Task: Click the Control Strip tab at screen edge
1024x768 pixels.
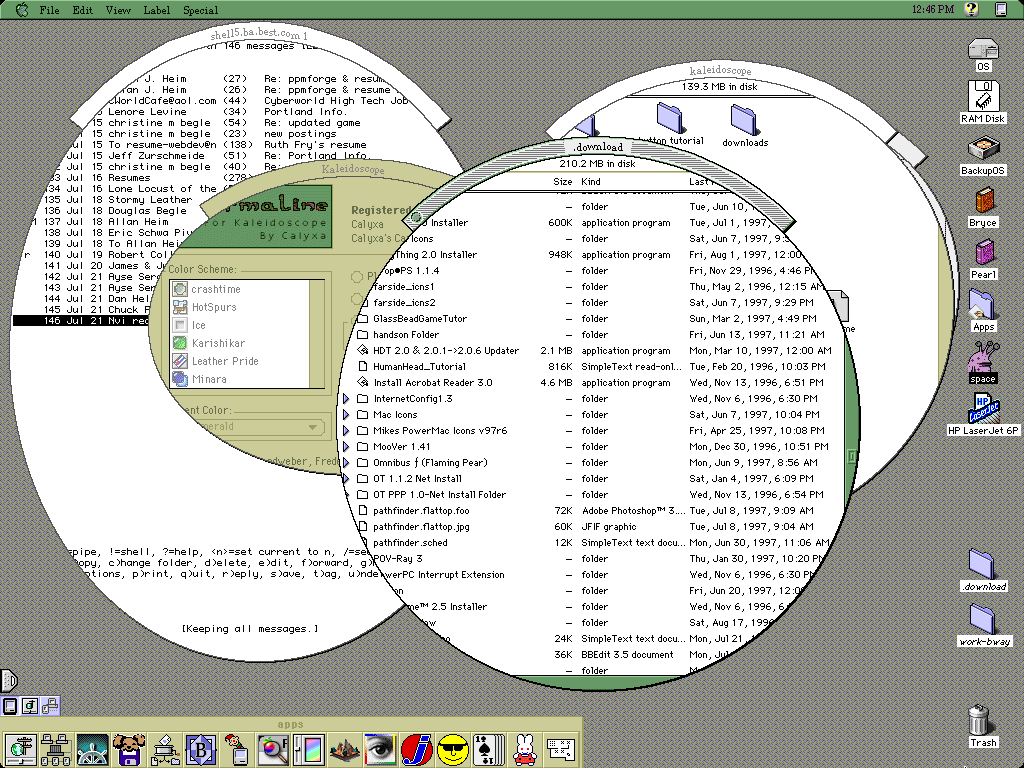Action: (x=8, y=680)
